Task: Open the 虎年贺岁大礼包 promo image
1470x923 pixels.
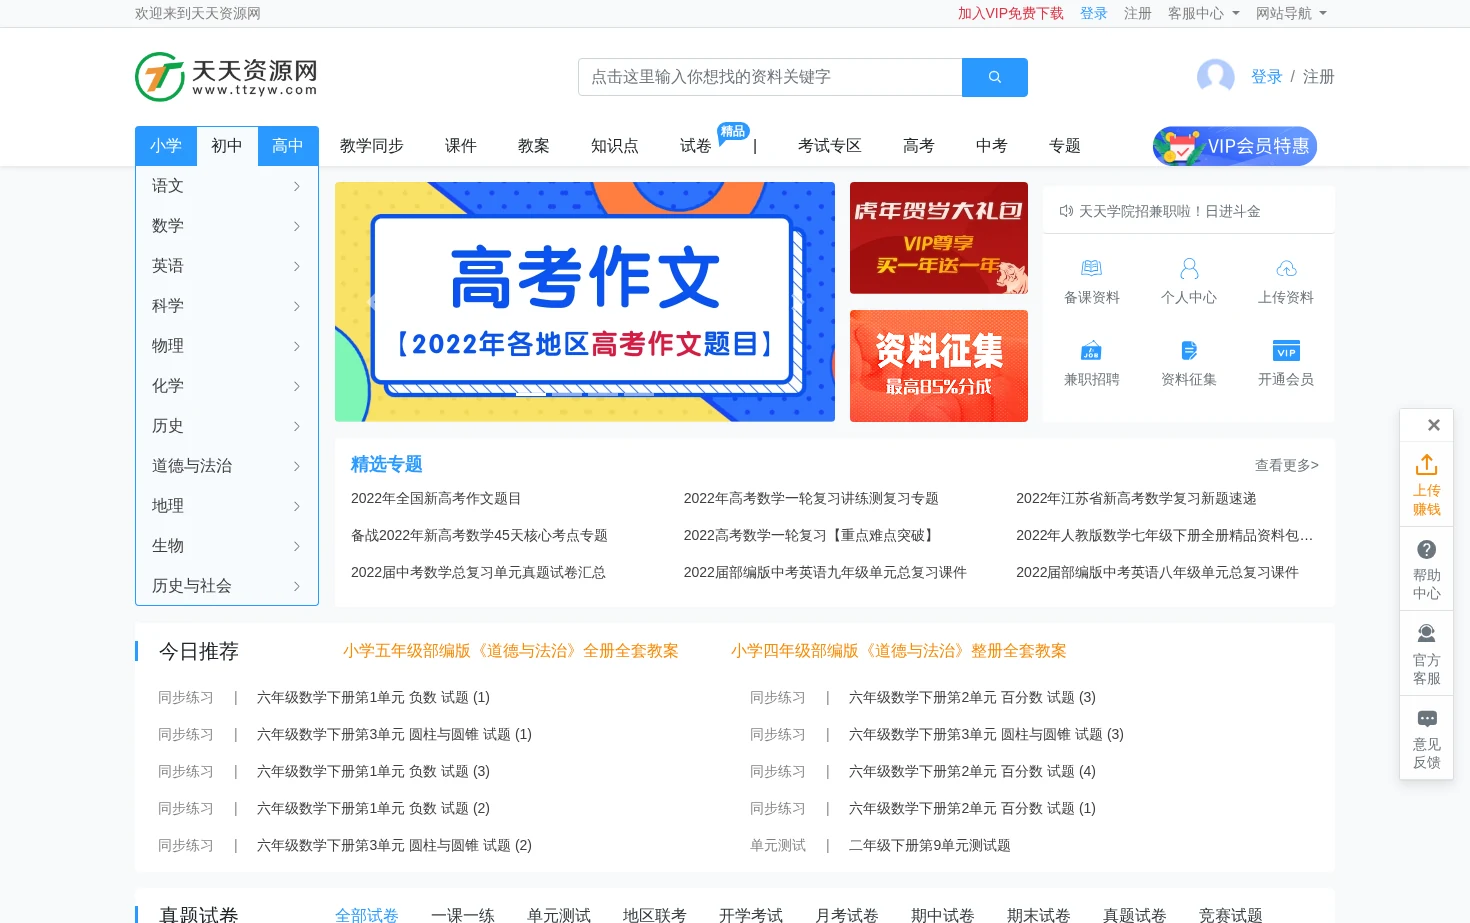Action: click(939, 238)
